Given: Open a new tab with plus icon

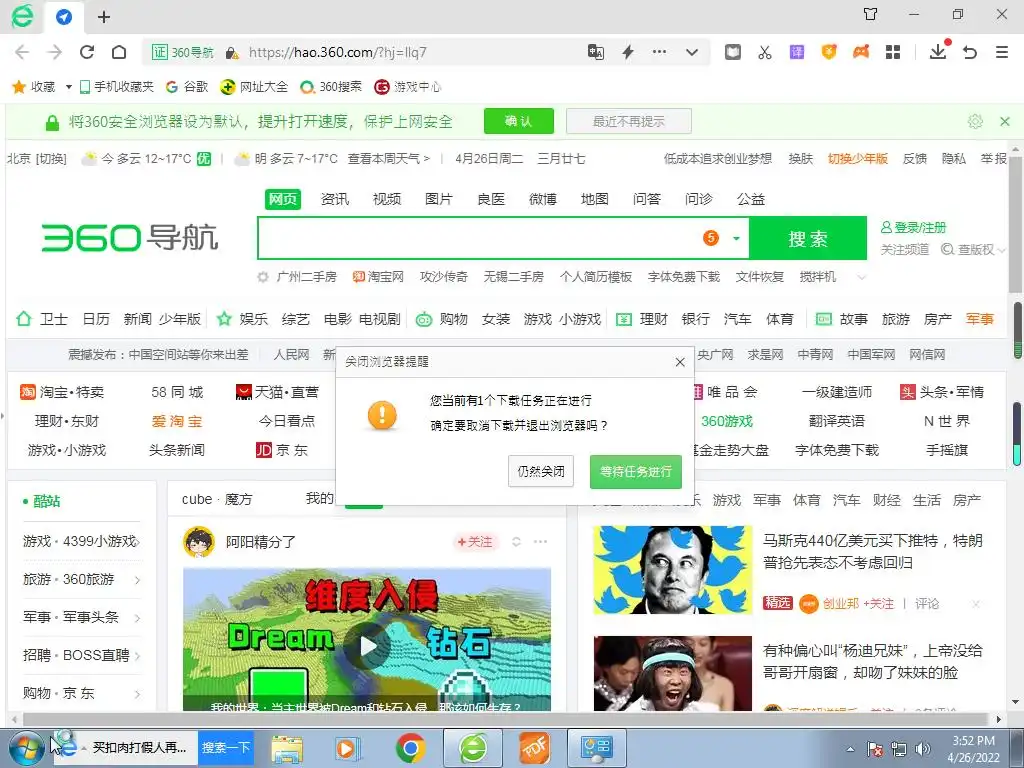Looking at the screenshot, I should pyautogui.click(x=104, y=17).
